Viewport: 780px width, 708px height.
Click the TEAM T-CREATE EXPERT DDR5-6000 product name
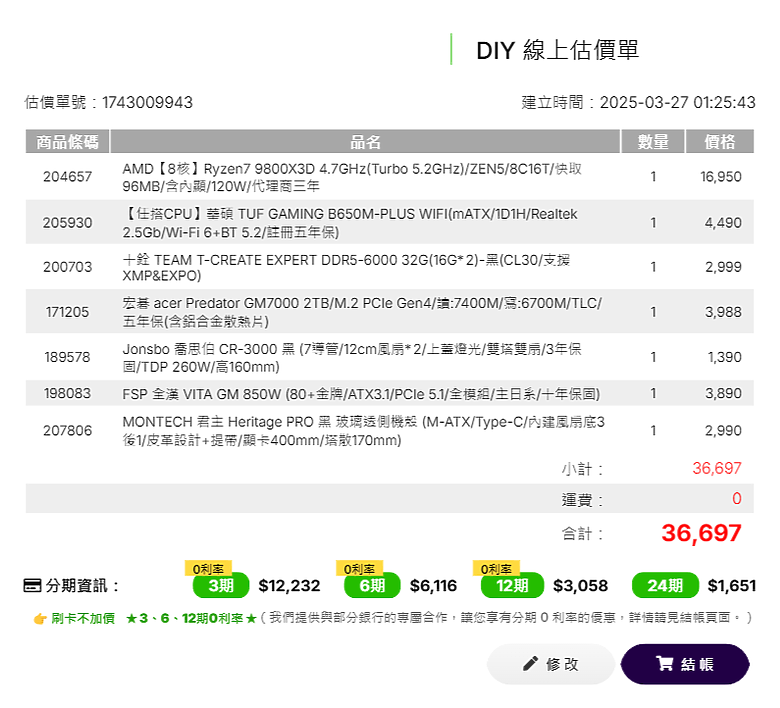346,268
